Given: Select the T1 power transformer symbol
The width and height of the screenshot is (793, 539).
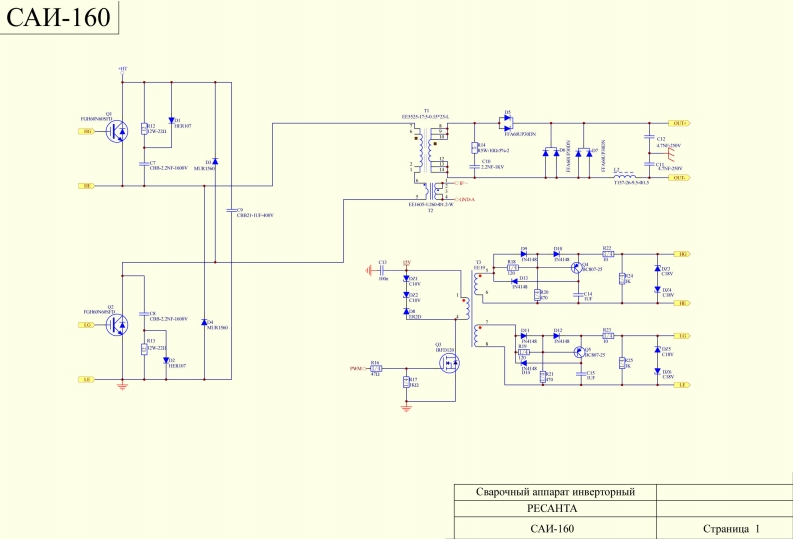Looking at the screenshot, I should pyautogui.click(x=428, y=150).
